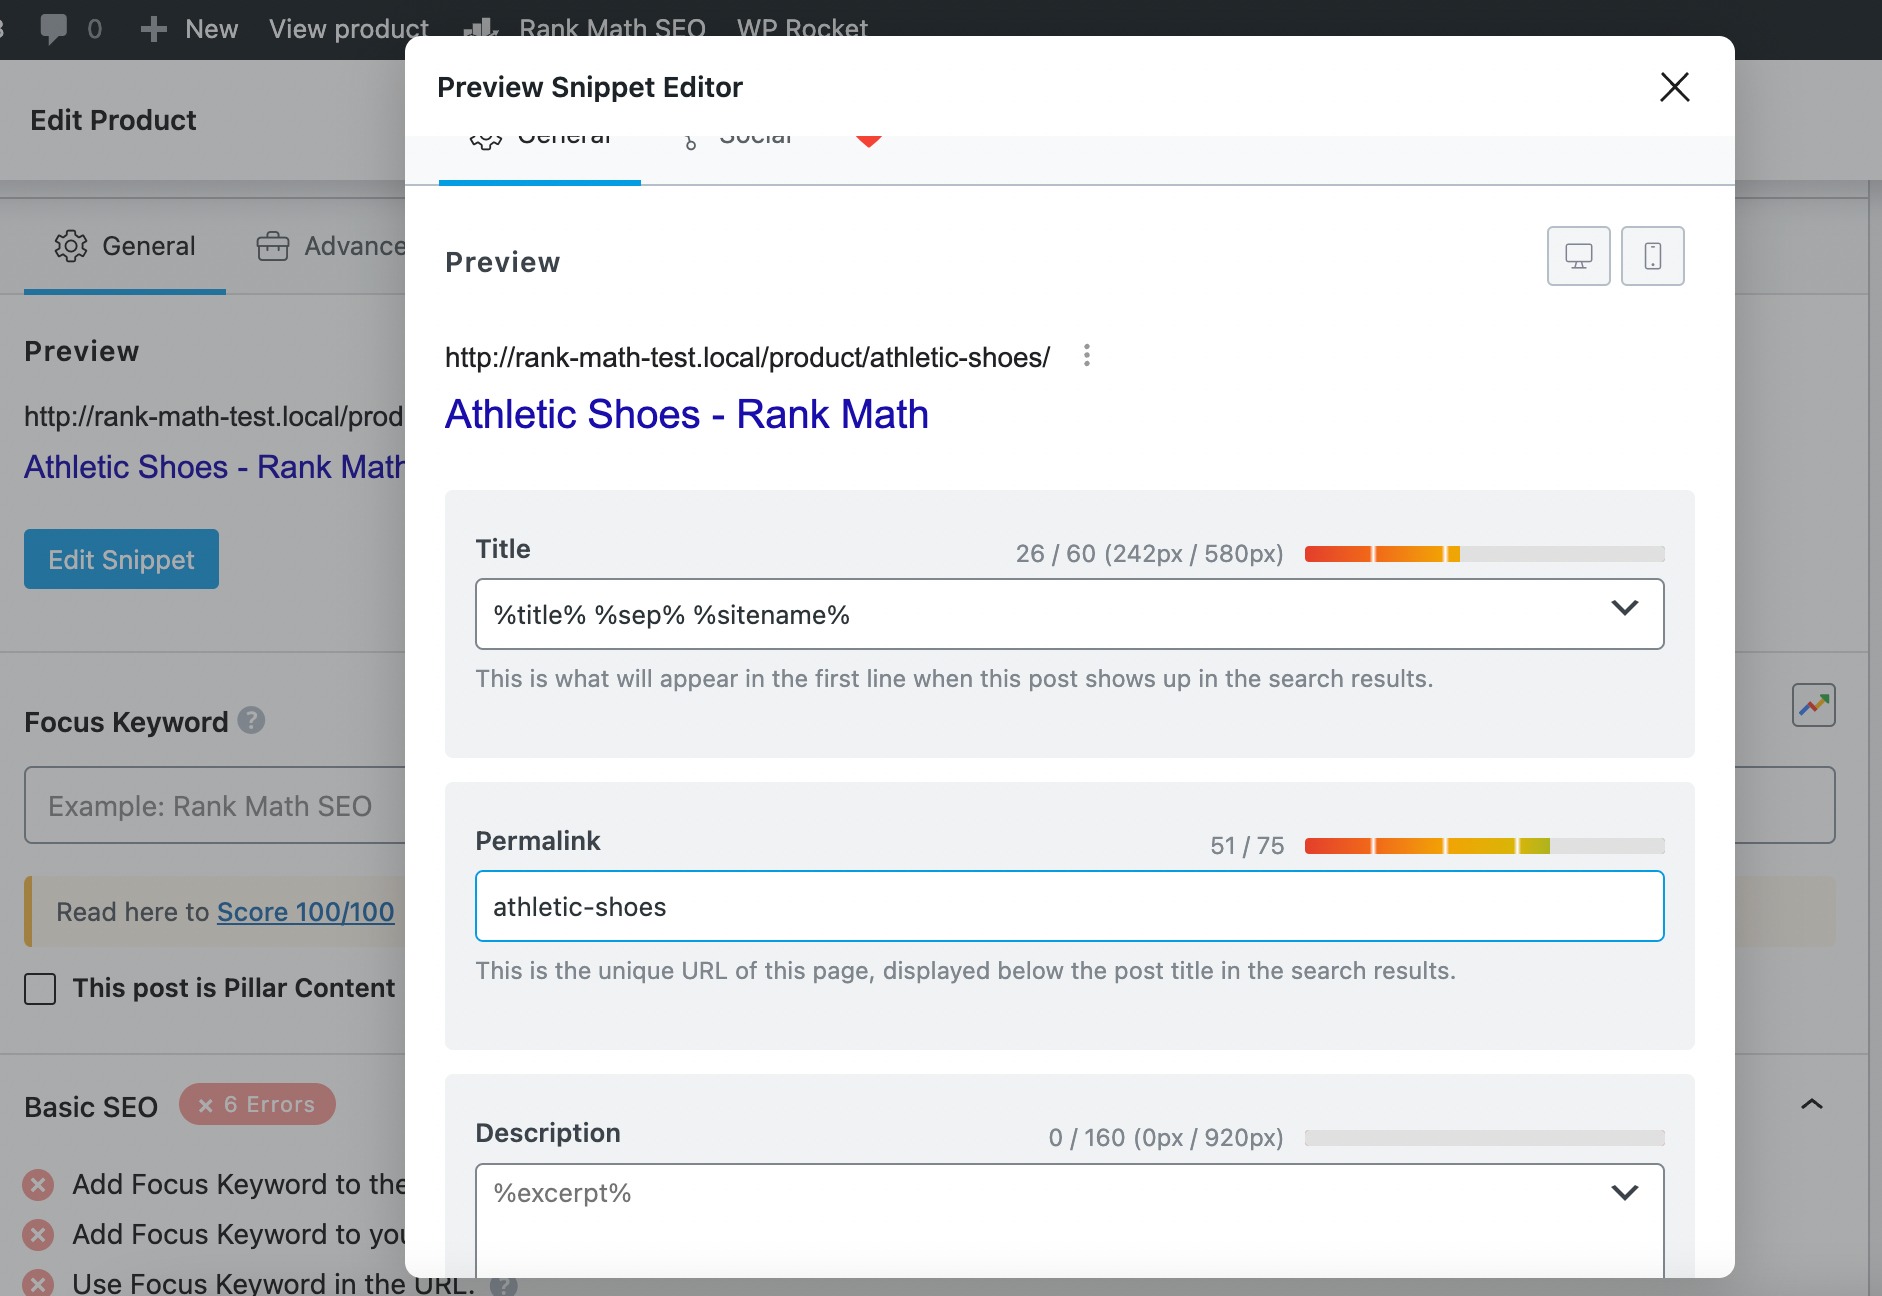
Task: Open the Score 100/100 link
Action: pyautogui.click(x=305, y=912)
